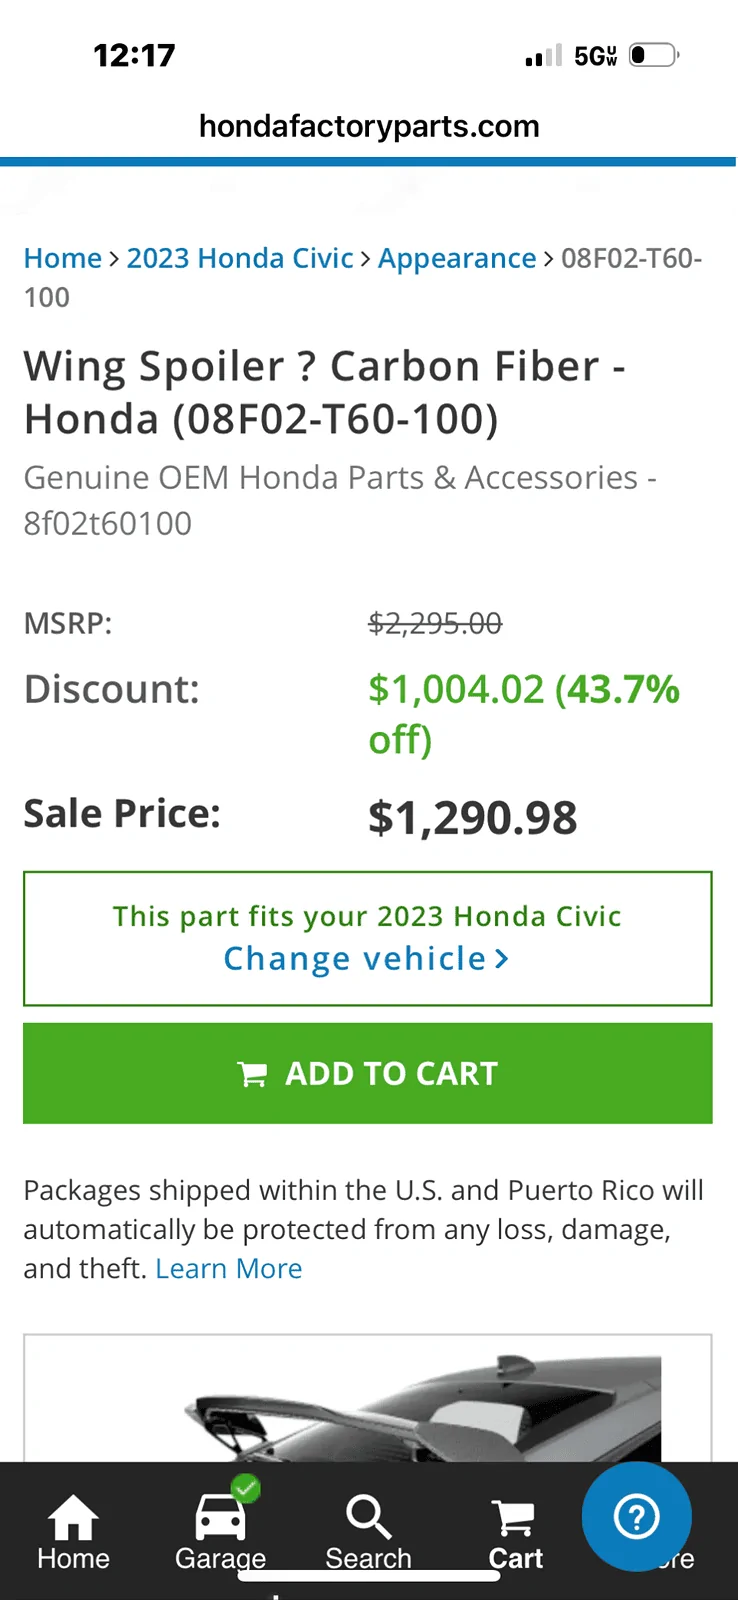Image resolution: width=738 pixels, height=1600 pixels.
Task: Tap the 12:17 clock in status bar
Action: (x=134, y=55)
